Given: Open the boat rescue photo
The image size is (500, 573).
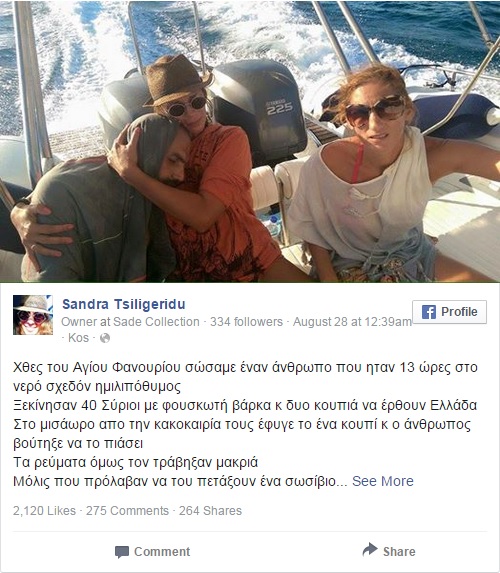Looking at the screenshot, I should point(250,141).
